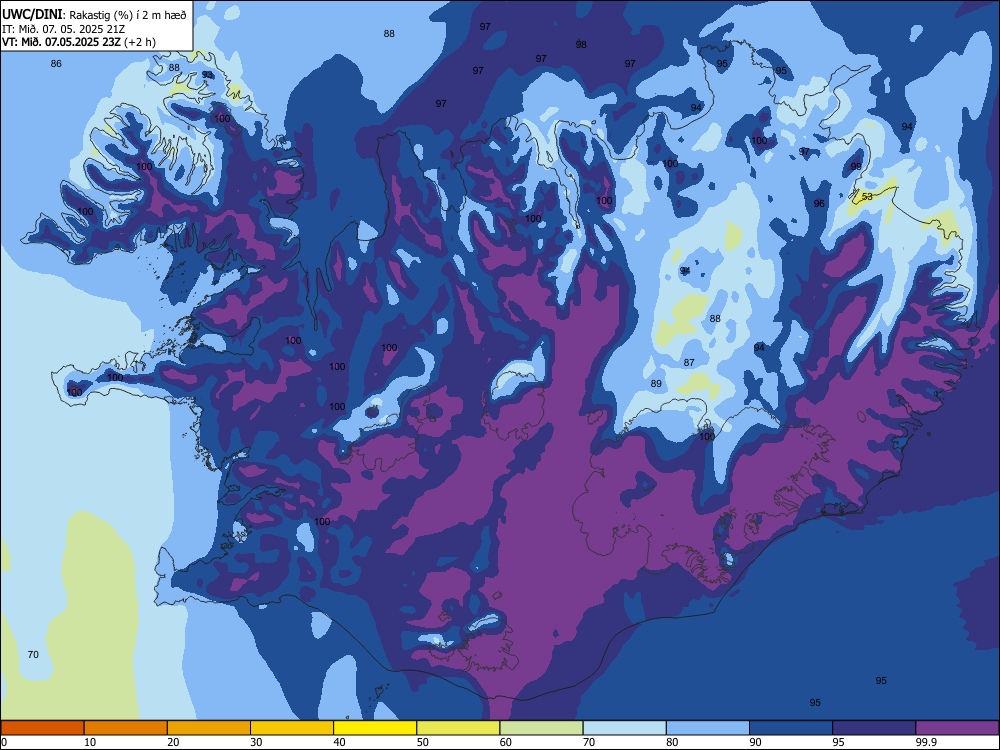Select the 53 humidity value on yellow patch
The height and width of the screenshot is (750, 1000).
[867, 197]
